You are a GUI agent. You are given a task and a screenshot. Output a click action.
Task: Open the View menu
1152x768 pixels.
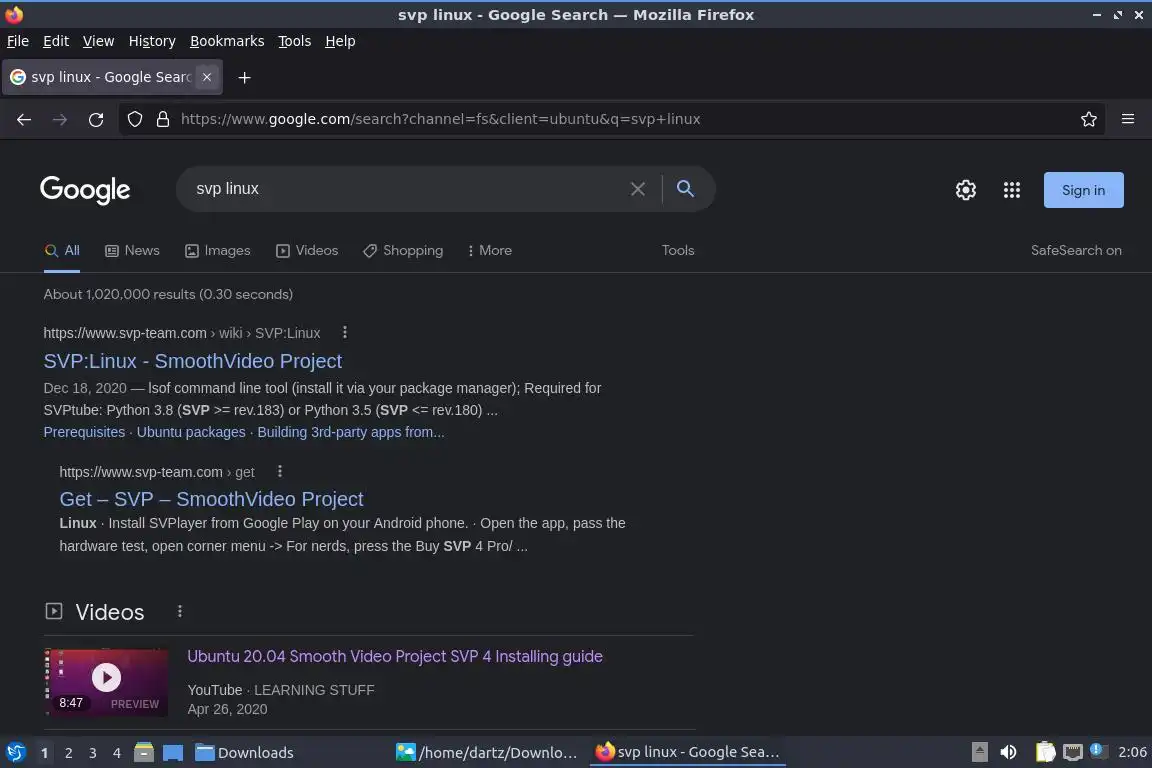tap(98, 42)
